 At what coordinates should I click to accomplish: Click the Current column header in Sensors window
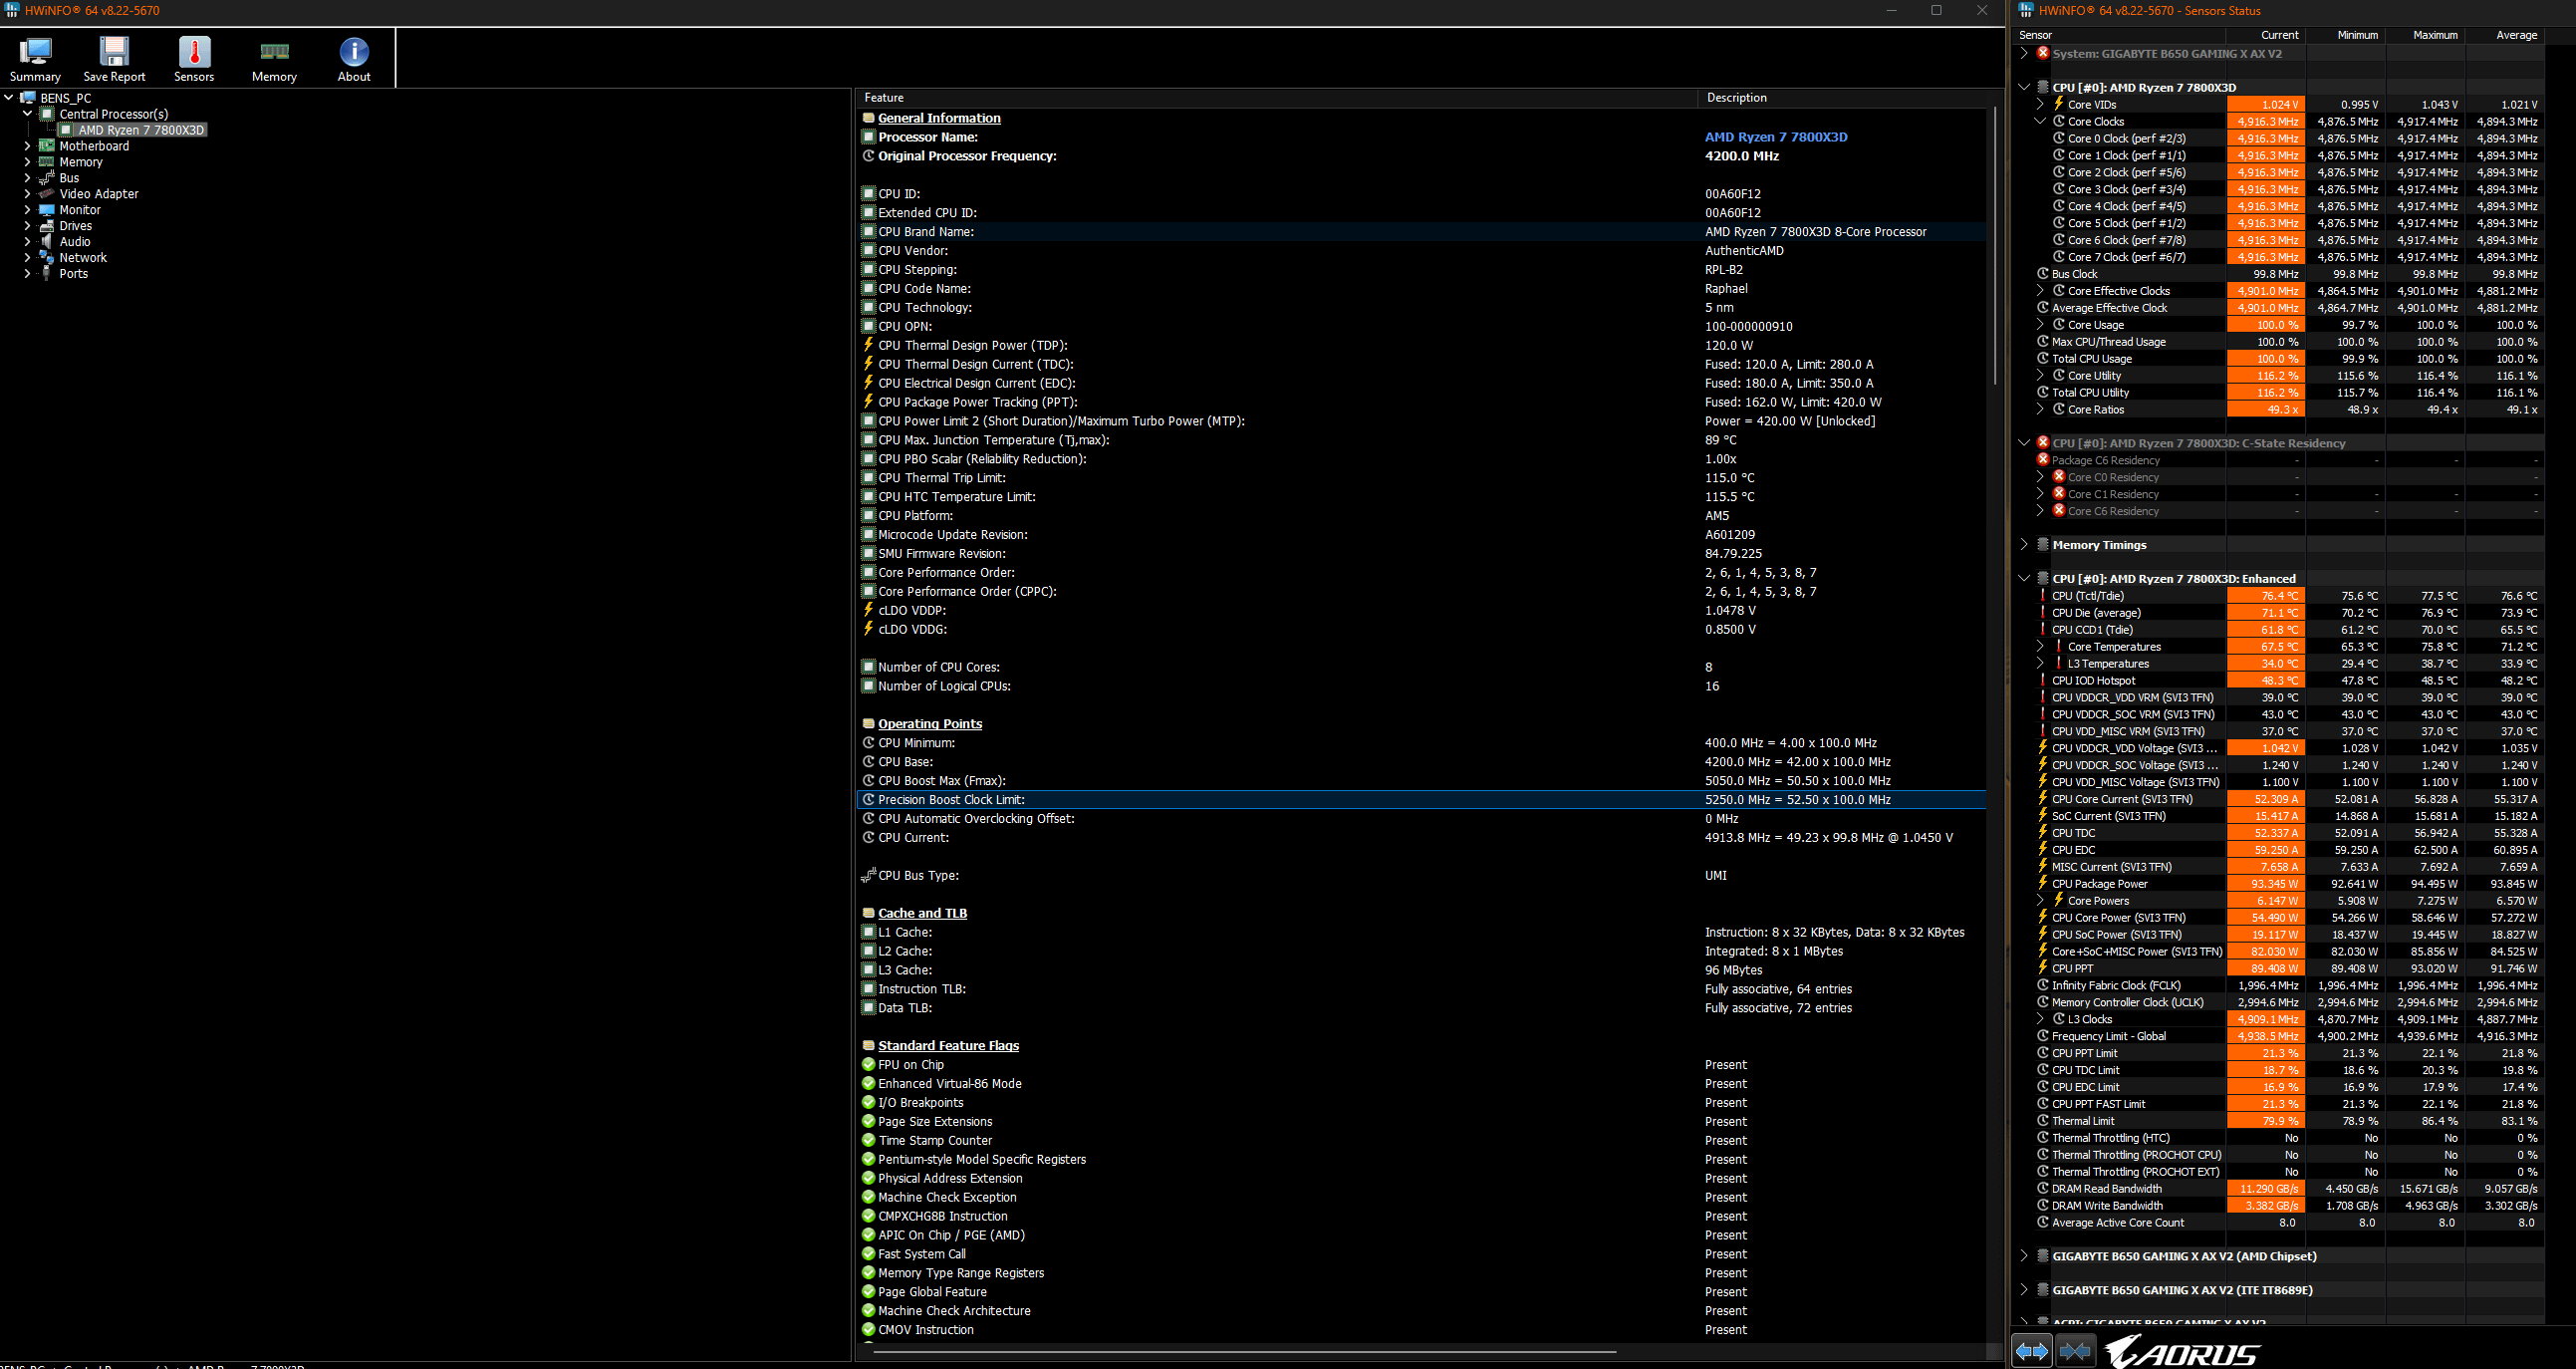coord(2266,35)
